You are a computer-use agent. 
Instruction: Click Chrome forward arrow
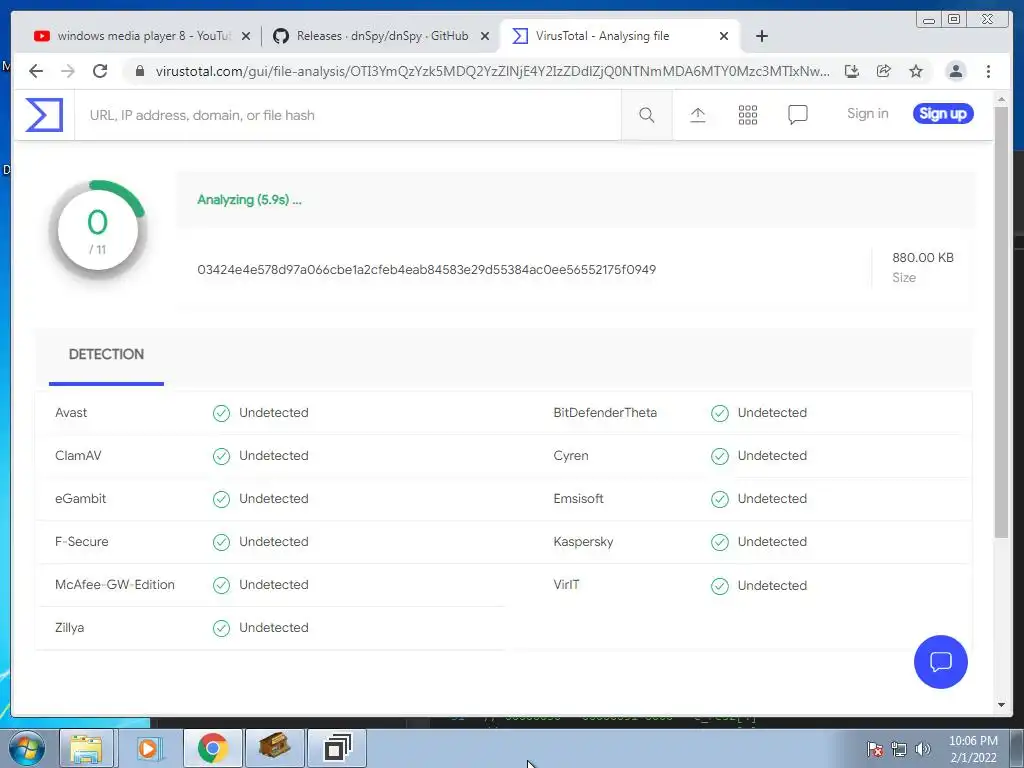pyautogui.click(x=68, y=71)
